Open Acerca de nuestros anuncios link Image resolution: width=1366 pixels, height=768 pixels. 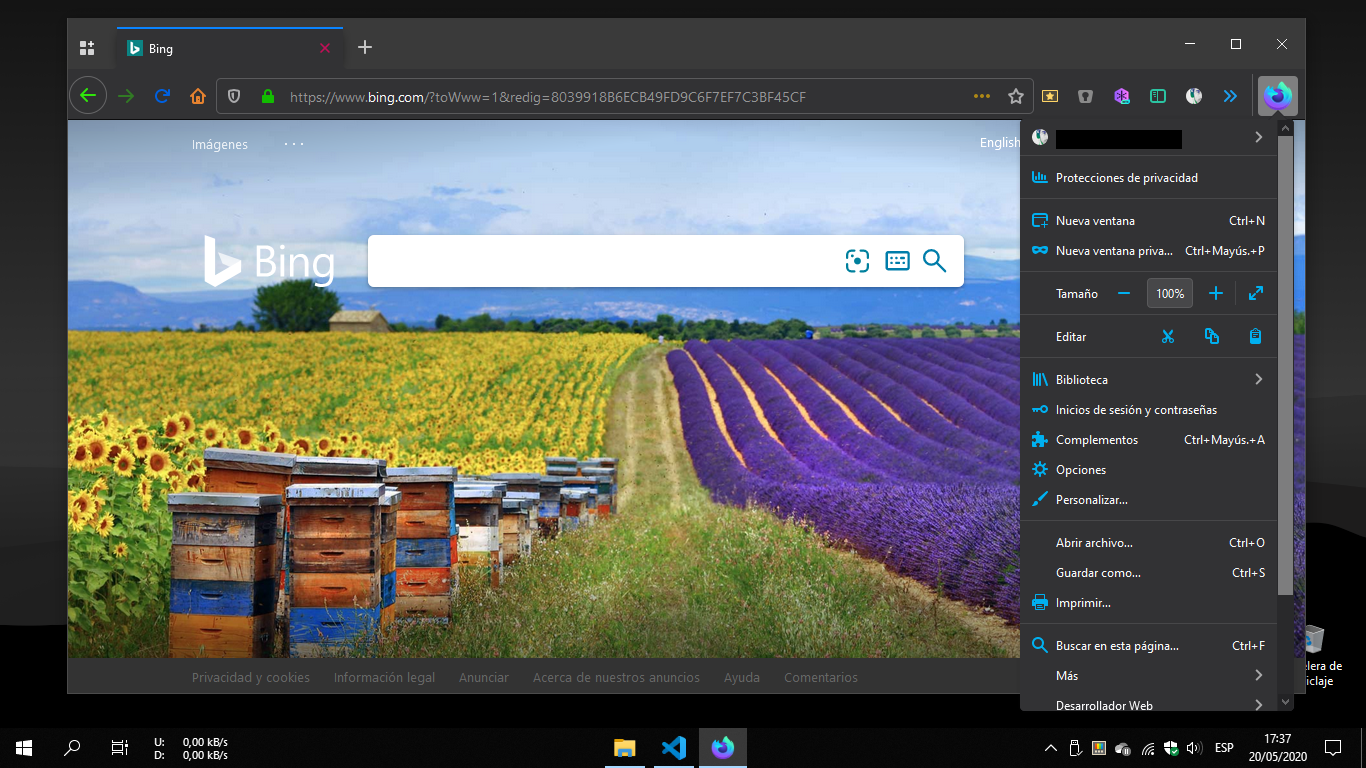(616, 677)
